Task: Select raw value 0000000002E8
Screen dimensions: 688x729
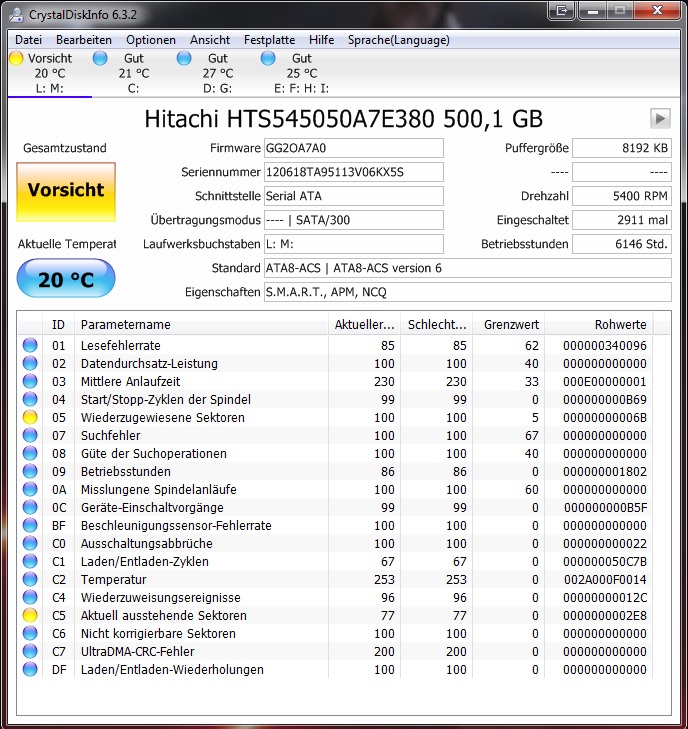Action: click(605, 616)
